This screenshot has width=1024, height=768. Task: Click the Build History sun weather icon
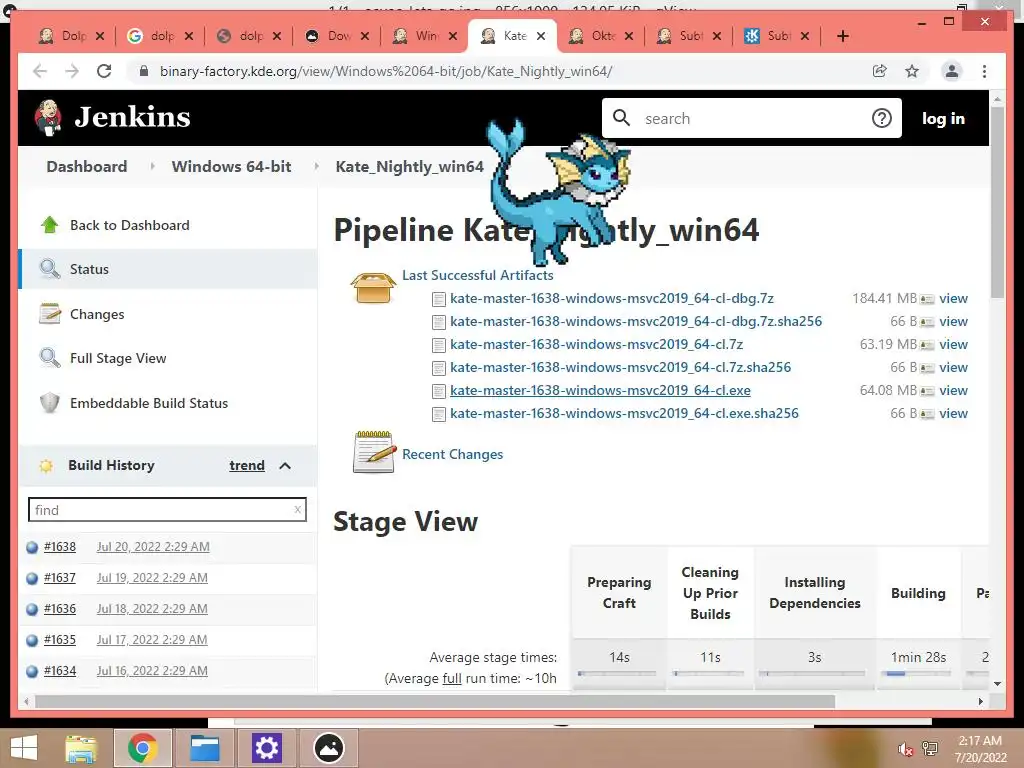click(46, 466)
